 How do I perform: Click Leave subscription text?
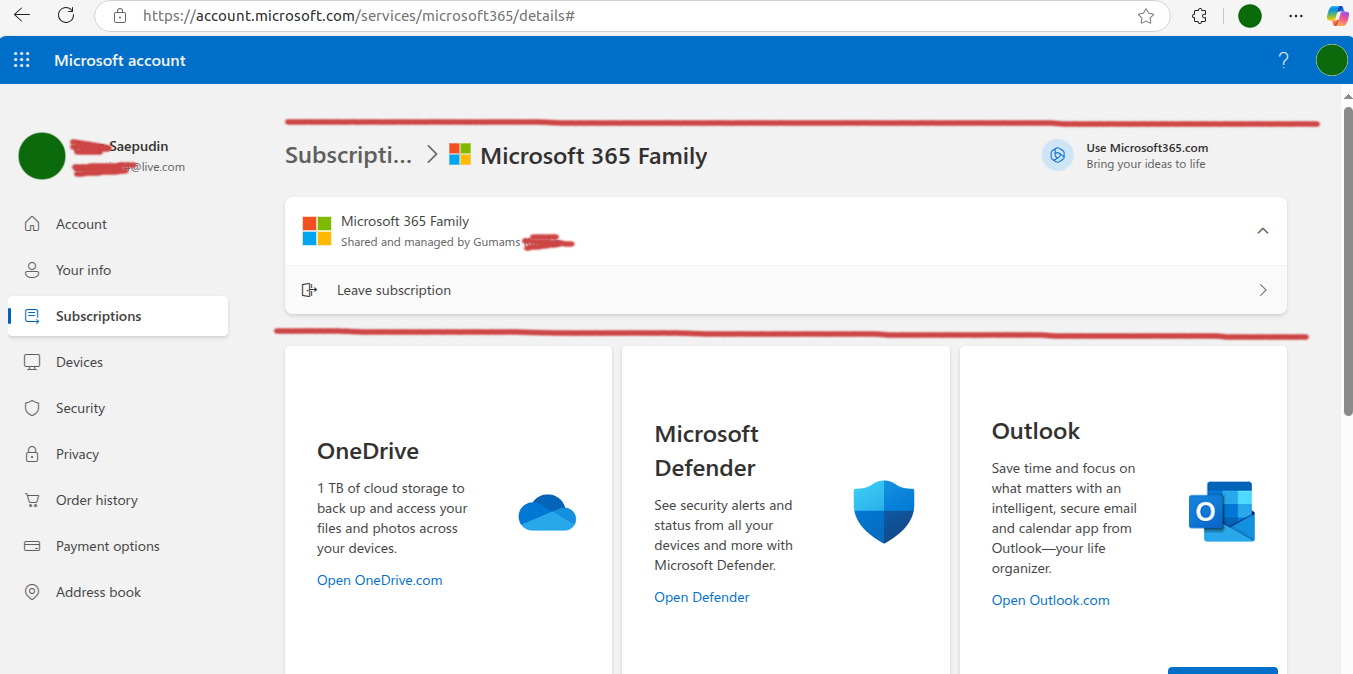[x=394, y=290]
